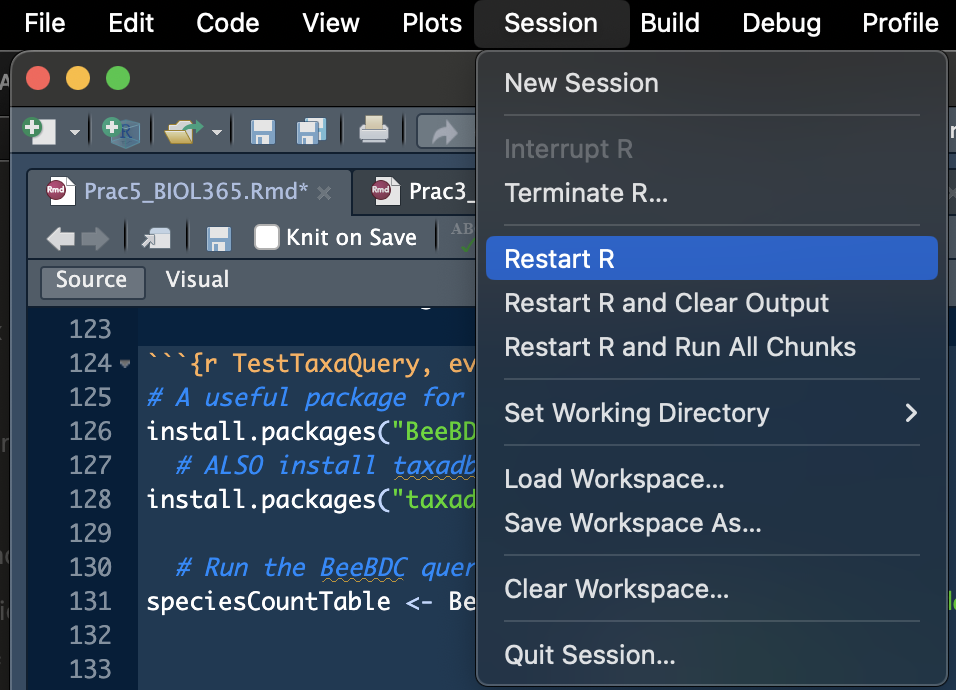The image size is (956, 690).
Task: Click the New File icon
Action: point(39,131)
